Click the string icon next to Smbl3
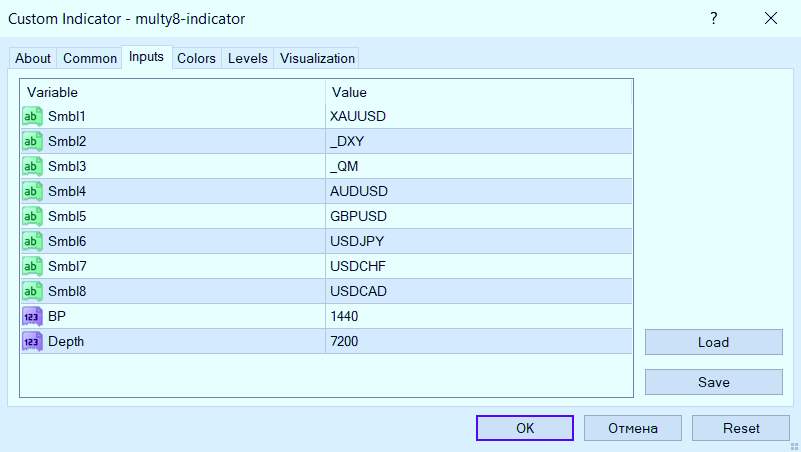Viewport: 801px width, 452px height. (31, 166)
